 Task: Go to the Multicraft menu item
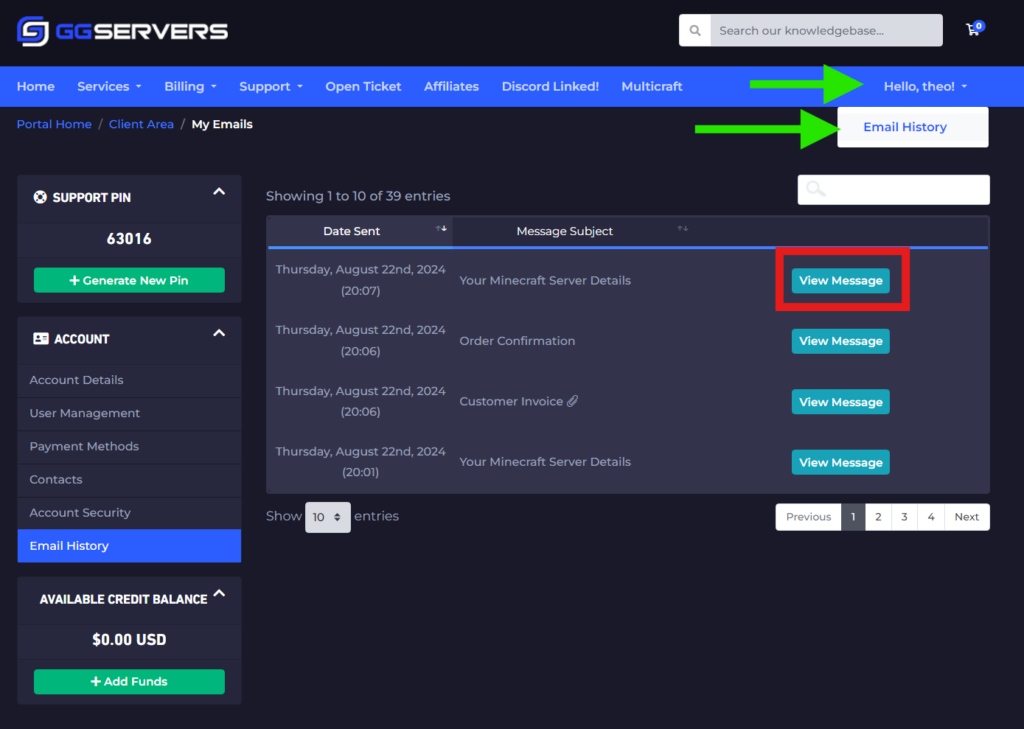pyautogui.click(x=651, y=87)
